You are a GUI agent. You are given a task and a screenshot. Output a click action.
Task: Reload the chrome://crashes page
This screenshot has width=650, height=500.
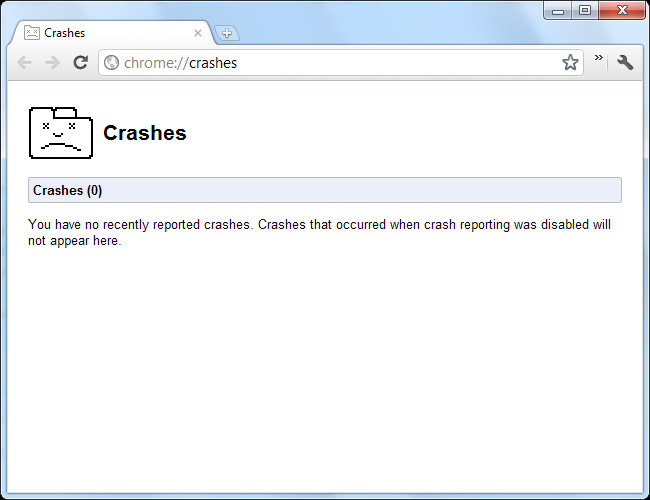[80, 63]
